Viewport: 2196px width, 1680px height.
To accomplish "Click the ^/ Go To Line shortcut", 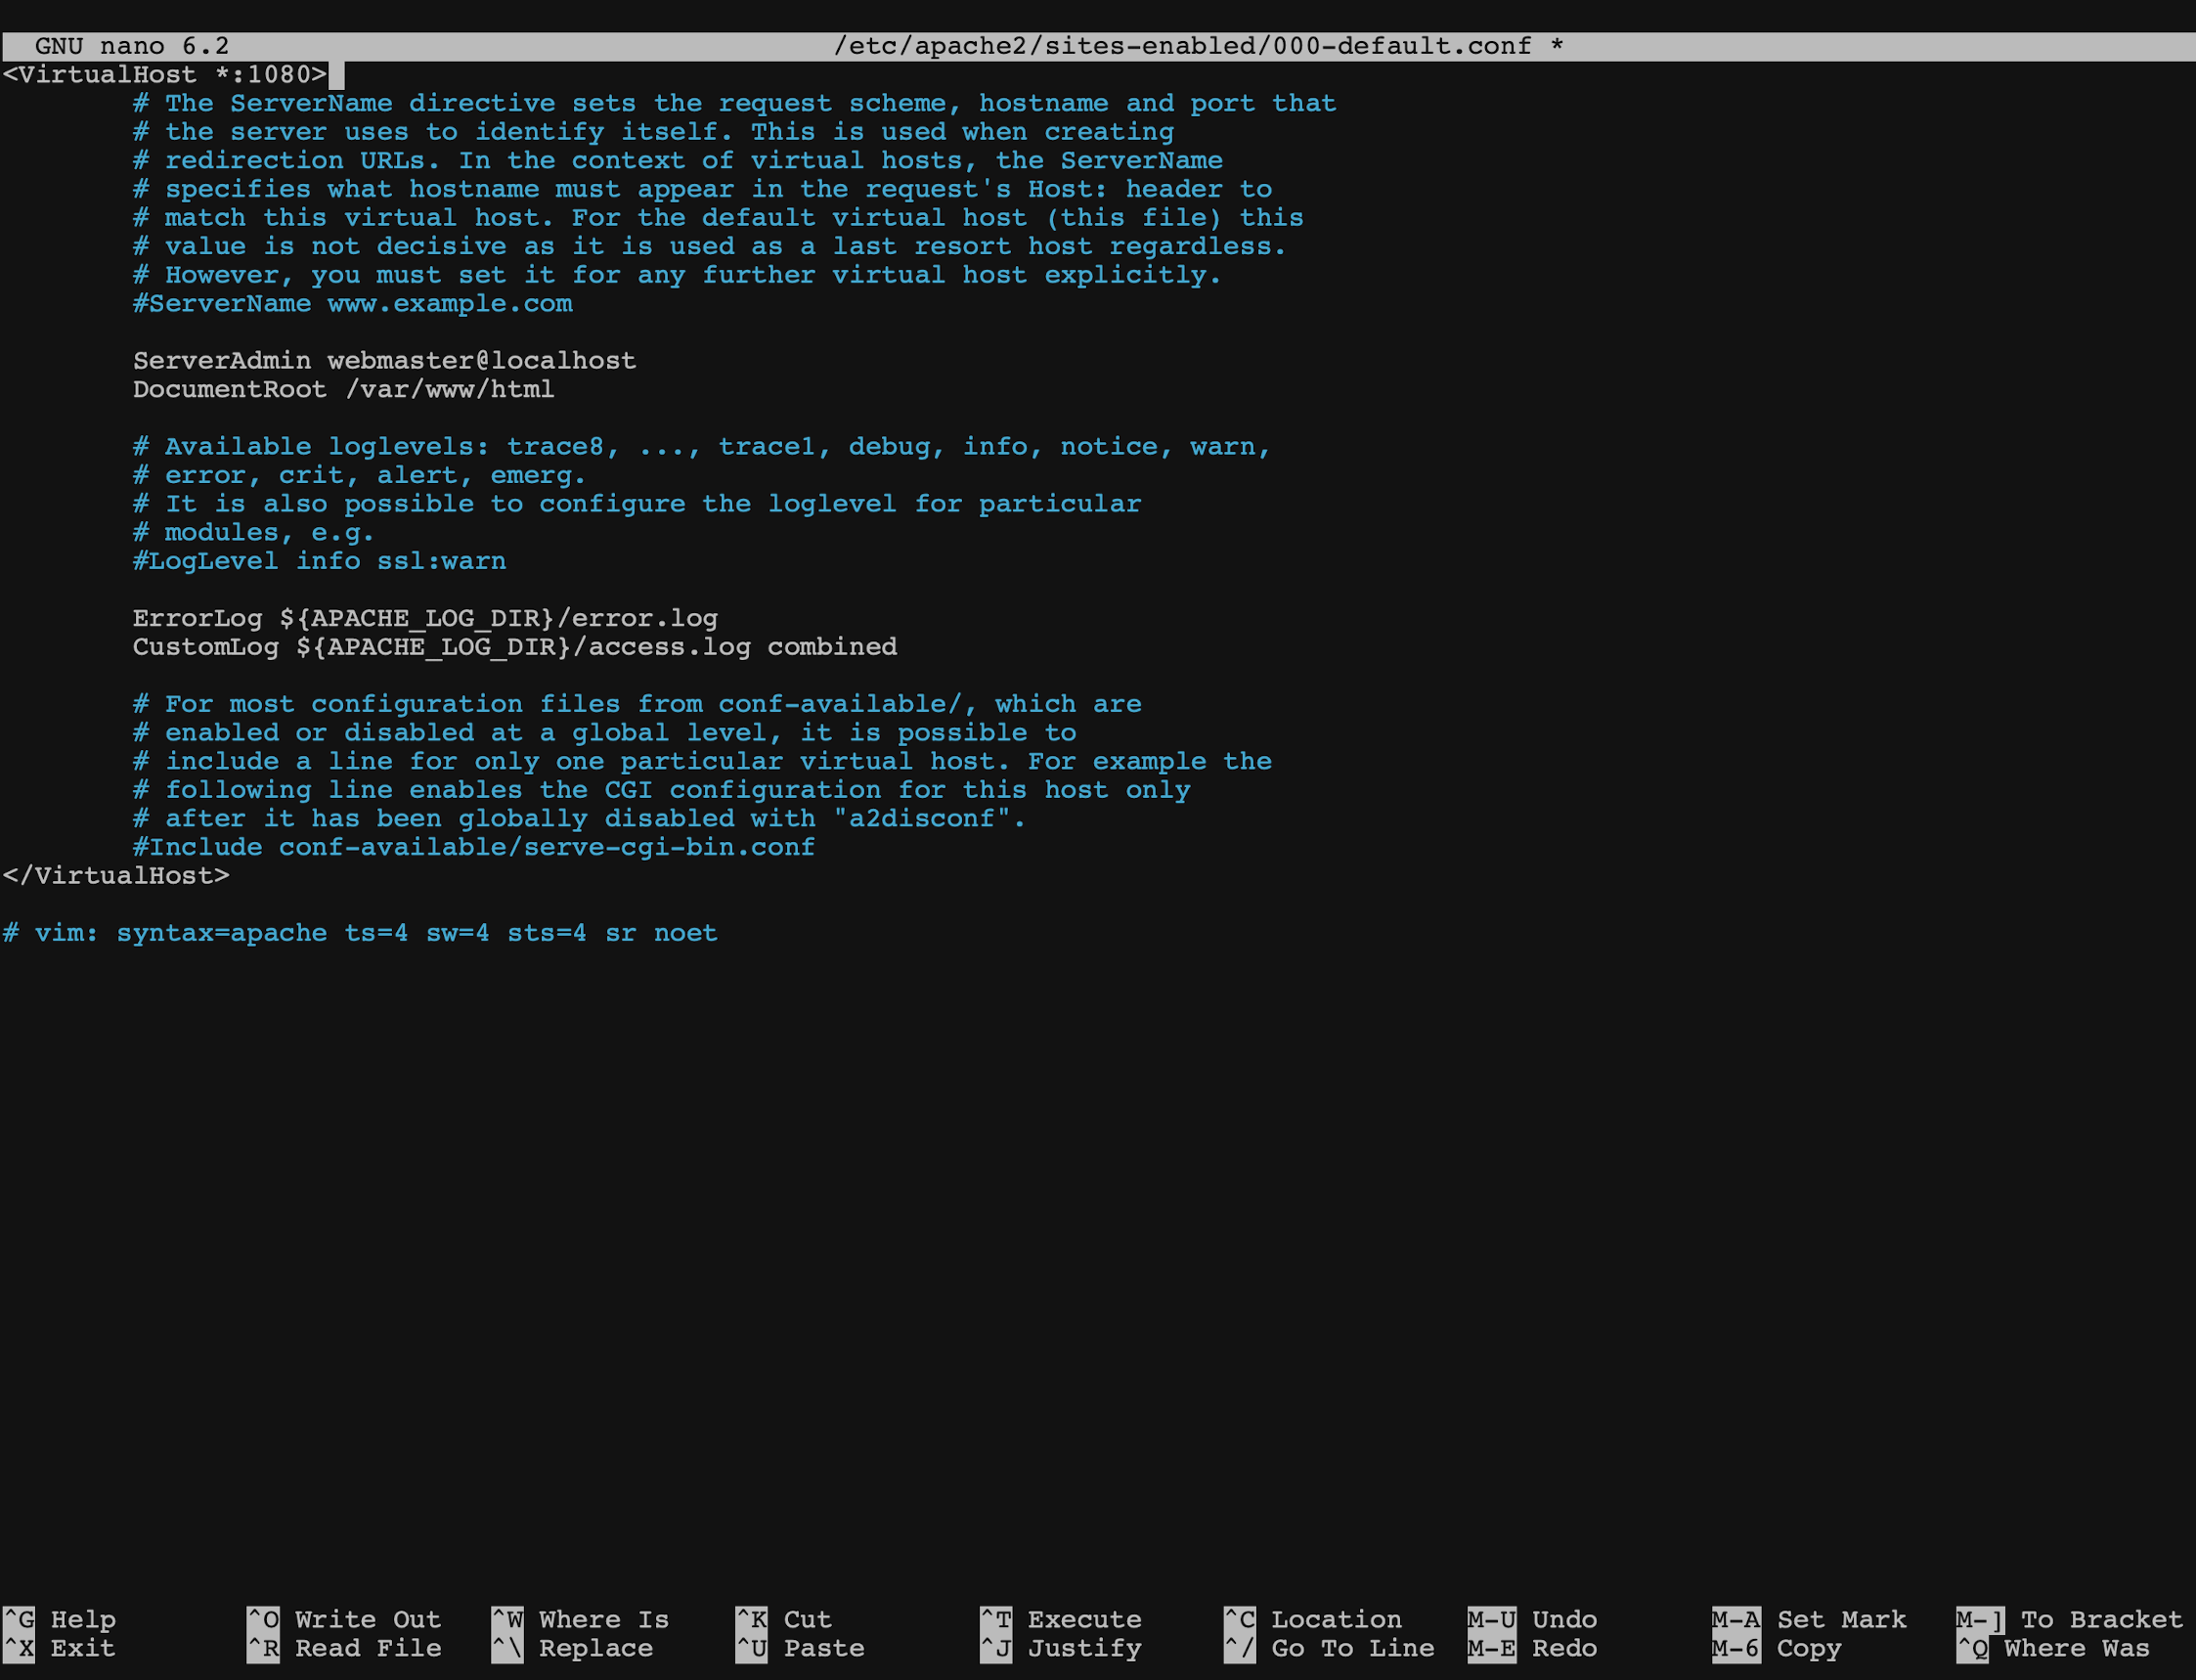I will [1328, 1648].
